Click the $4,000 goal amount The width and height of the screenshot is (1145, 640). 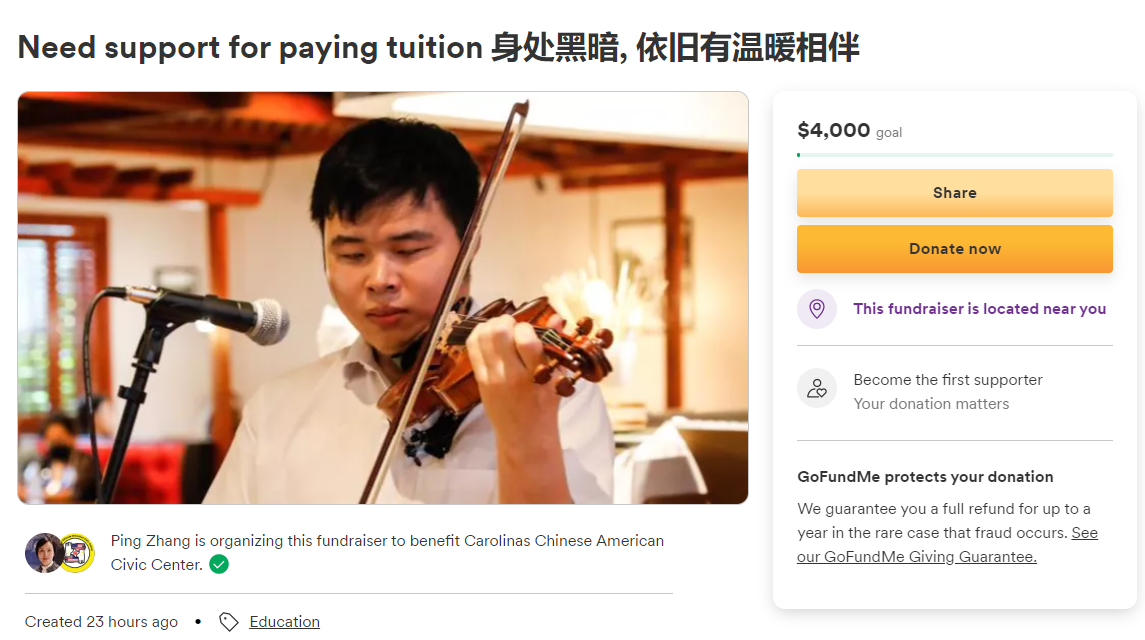[x=834, y=130]
